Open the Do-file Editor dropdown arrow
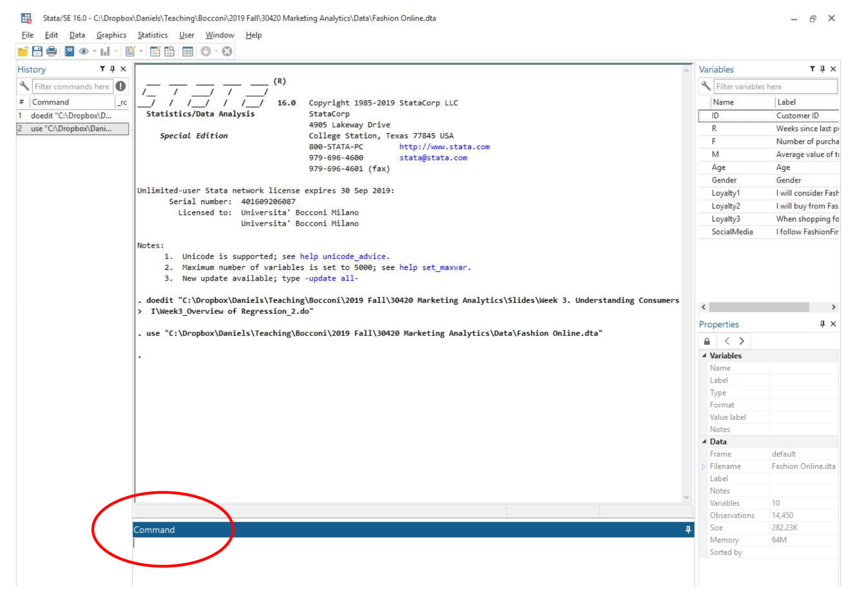The height and width of the screenshot is (602, 860). pos(141,52)
